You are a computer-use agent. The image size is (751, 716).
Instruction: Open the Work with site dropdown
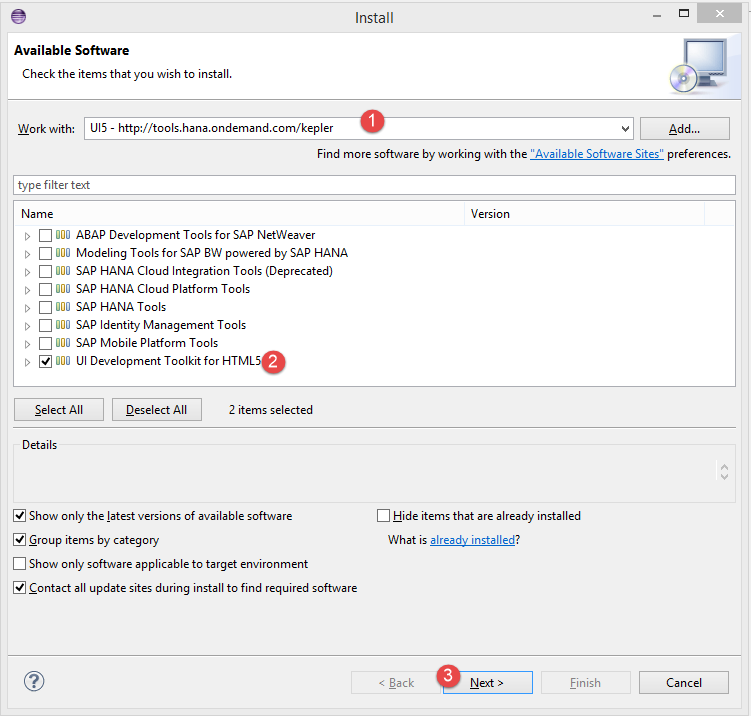click(x=626, y=128)
